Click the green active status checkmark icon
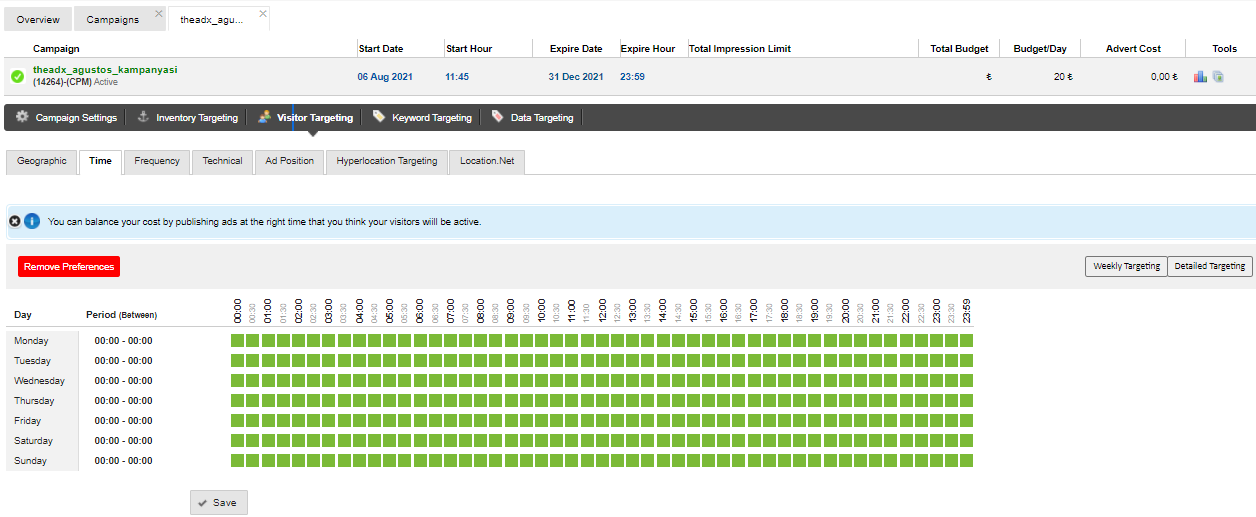The image size is (1256, 517). pyautogui.click(x=18, y=76)
